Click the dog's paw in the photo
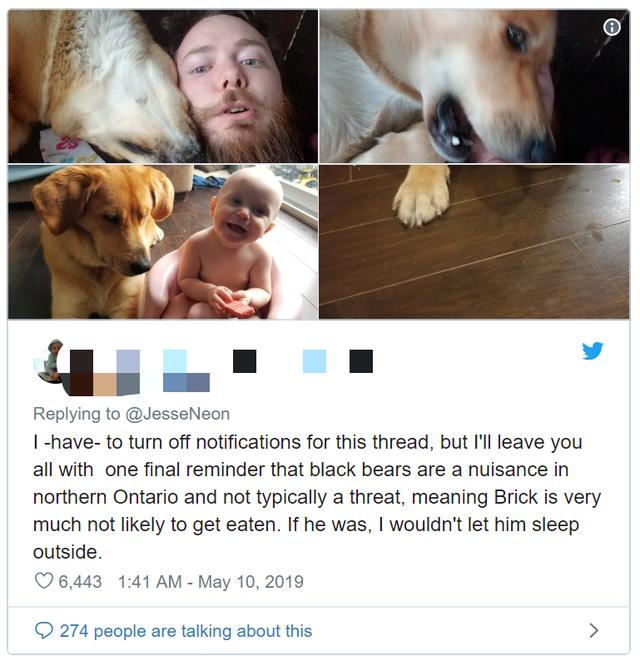The image size is (640, 666). coord(420,198)
